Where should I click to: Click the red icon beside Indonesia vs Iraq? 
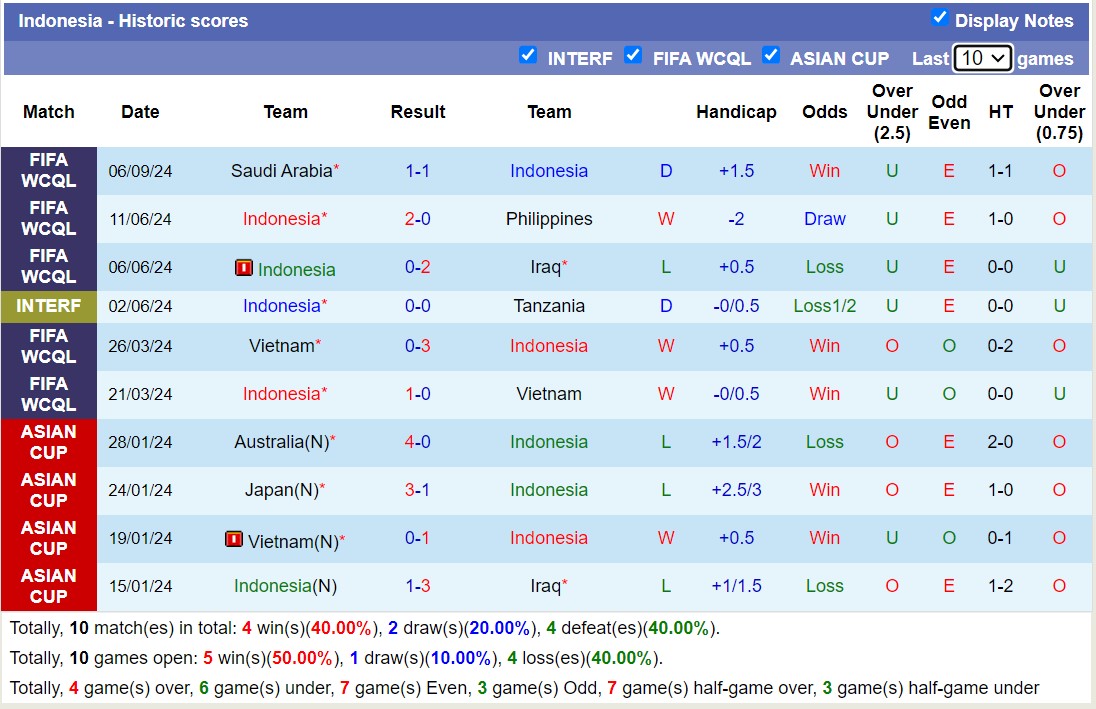coord(244,268)
